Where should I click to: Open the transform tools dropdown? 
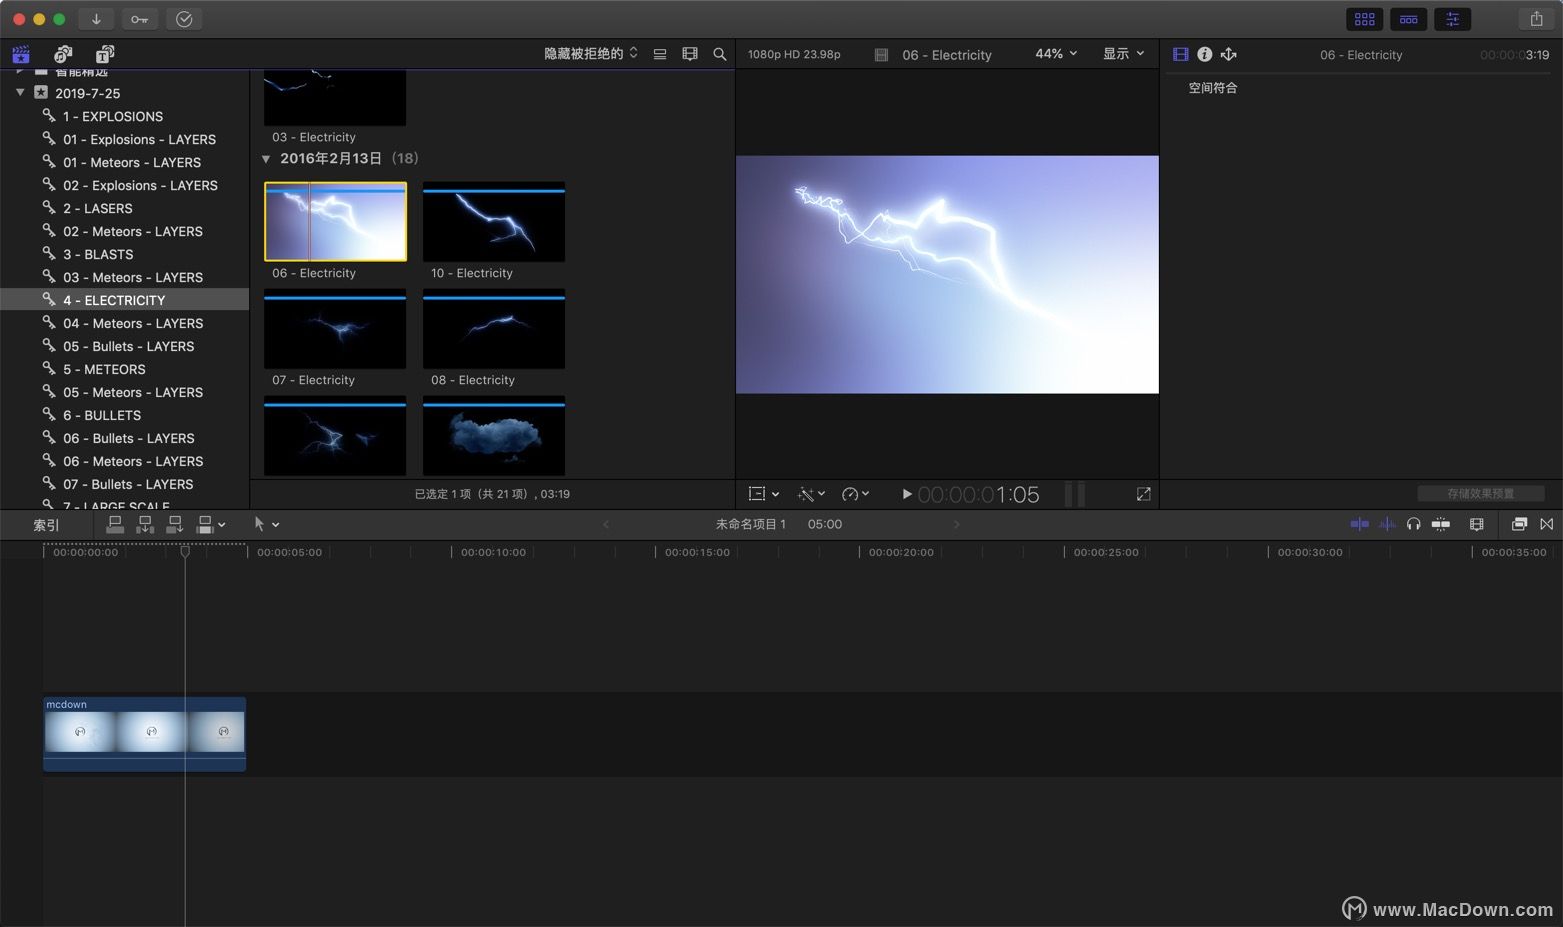[x=764, y=494]
